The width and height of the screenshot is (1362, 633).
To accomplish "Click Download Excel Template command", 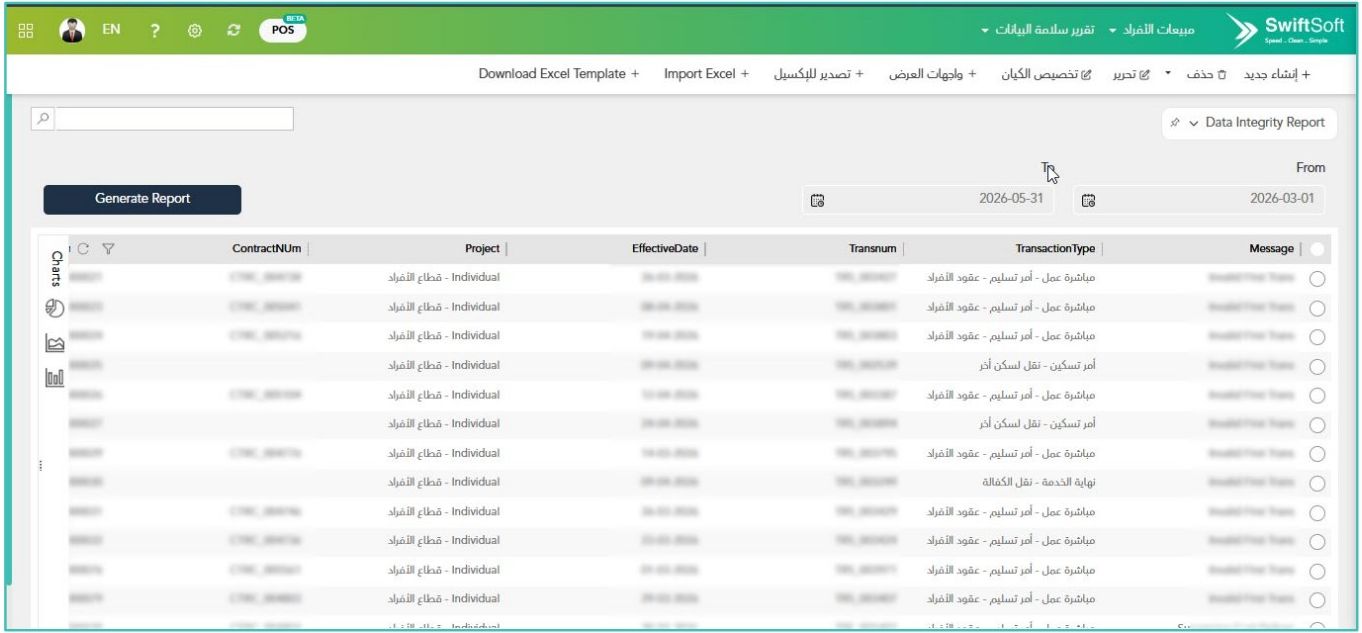I will [x=558, y=75].
